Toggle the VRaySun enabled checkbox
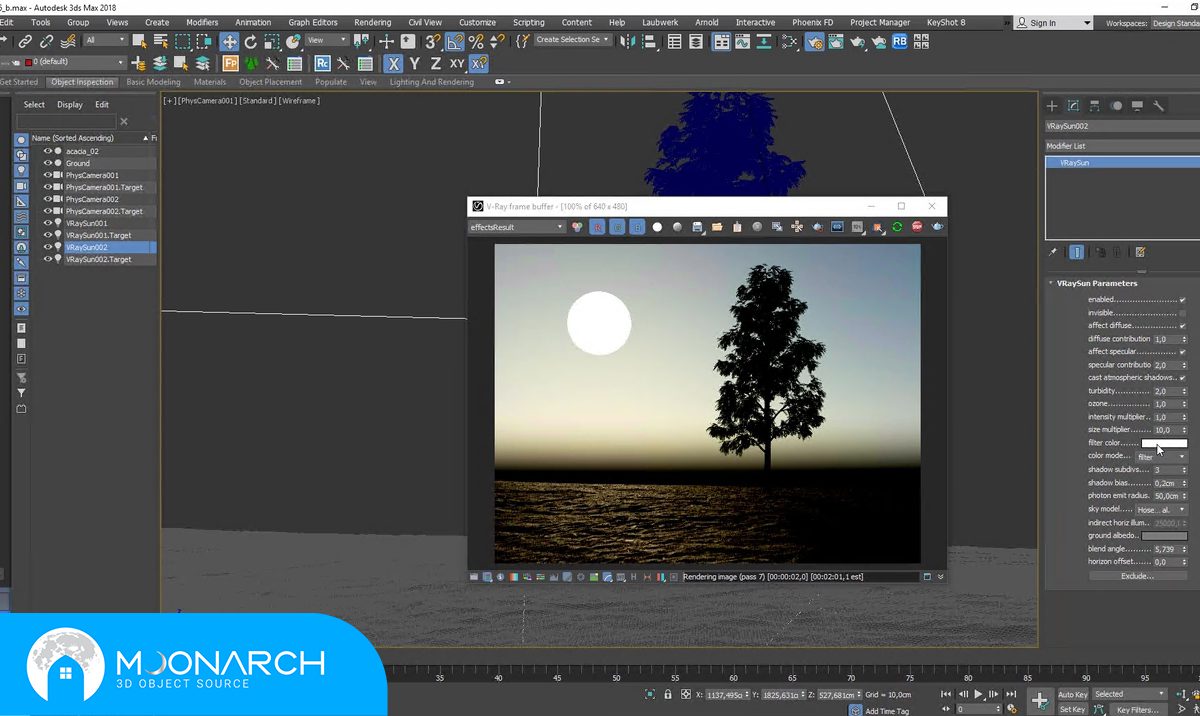This screenshot has width=1200, height=716. (x=1183, y=299)
